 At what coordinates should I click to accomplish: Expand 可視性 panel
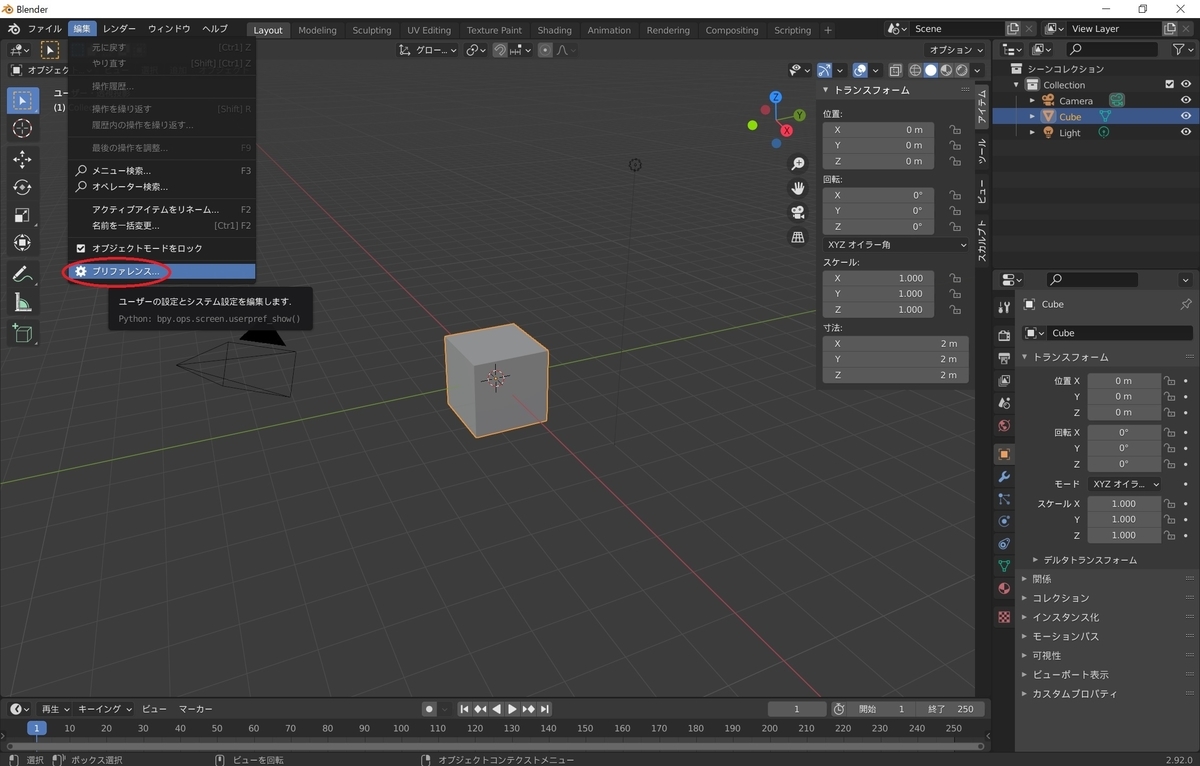coord(1046,655)
